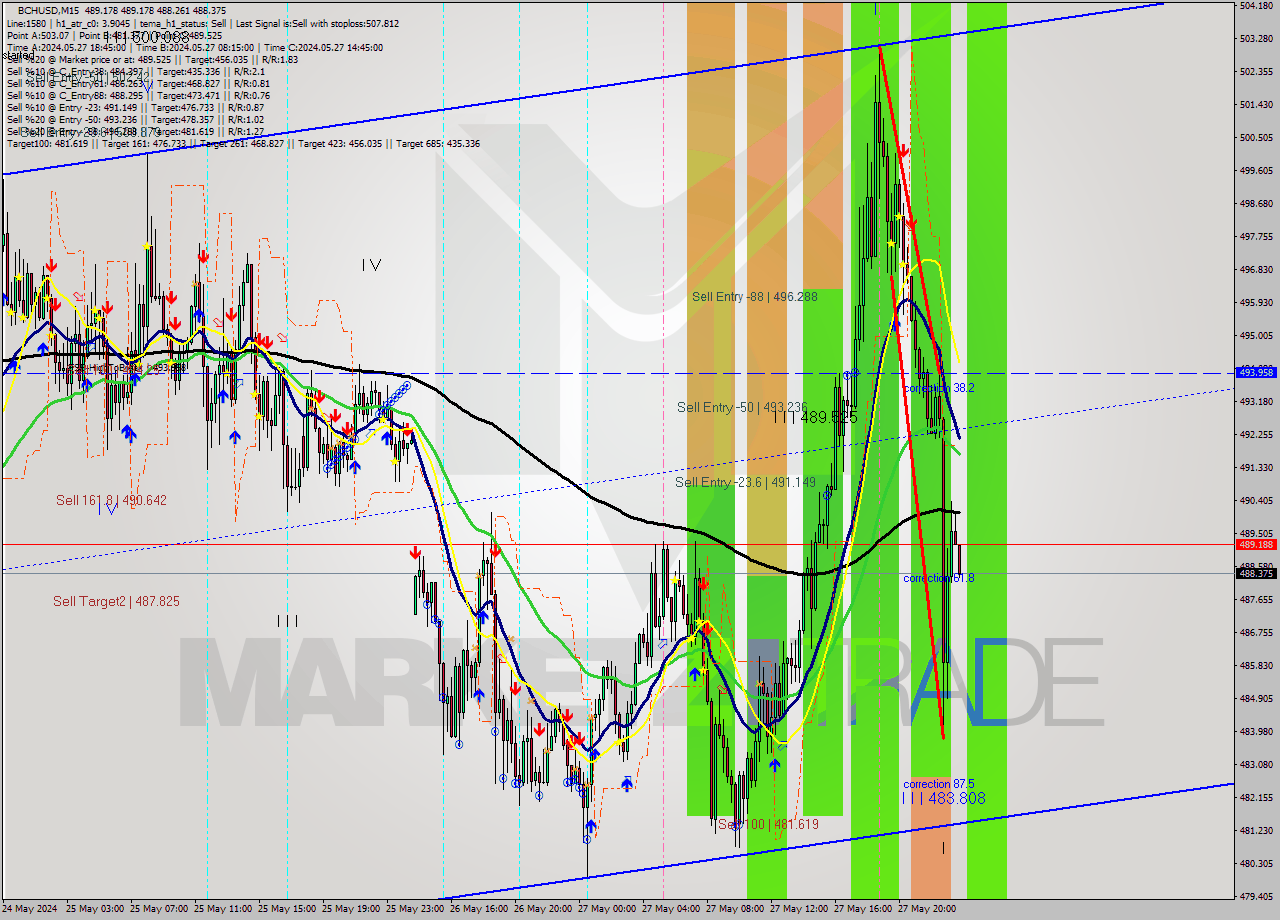This screenshot has height=920, width=1280.
Task: Click the '27 May 08:00' time label
Action: pos(735,909)
